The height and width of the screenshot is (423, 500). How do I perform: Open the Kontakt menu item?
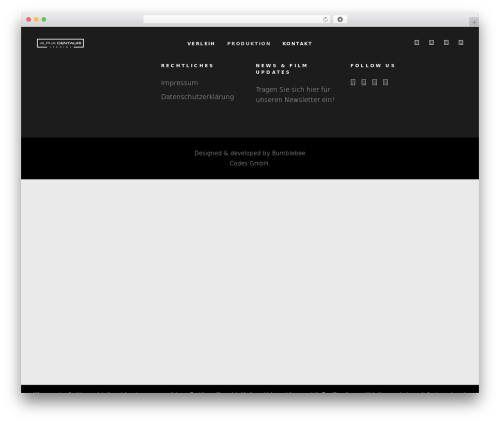click(x=297, y=44)
